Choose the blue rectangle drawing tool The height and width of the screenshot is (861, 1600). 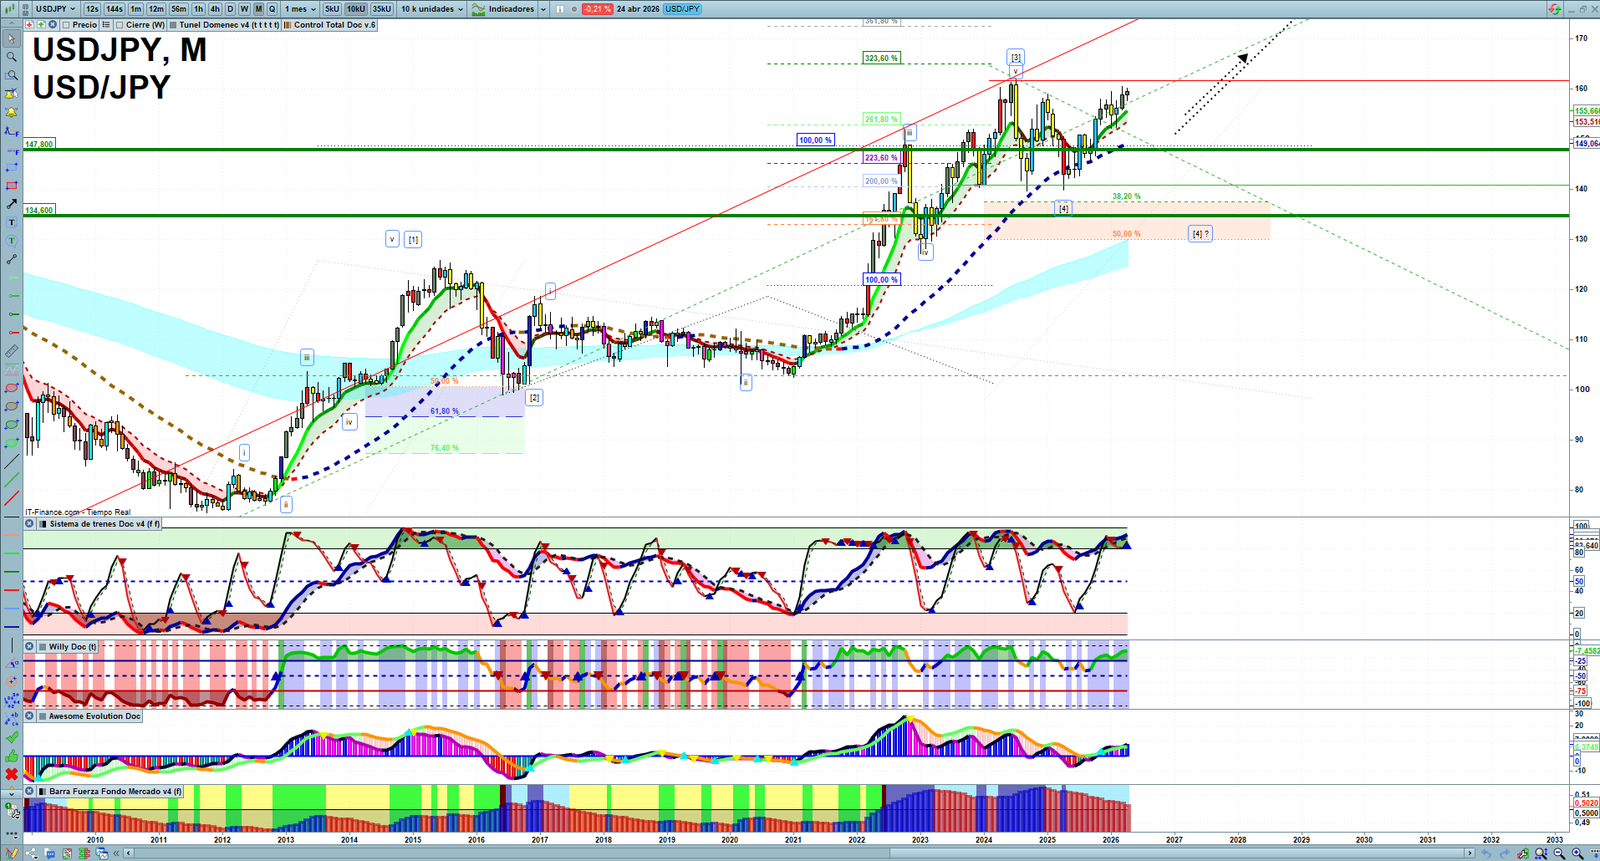coord(12,167)
